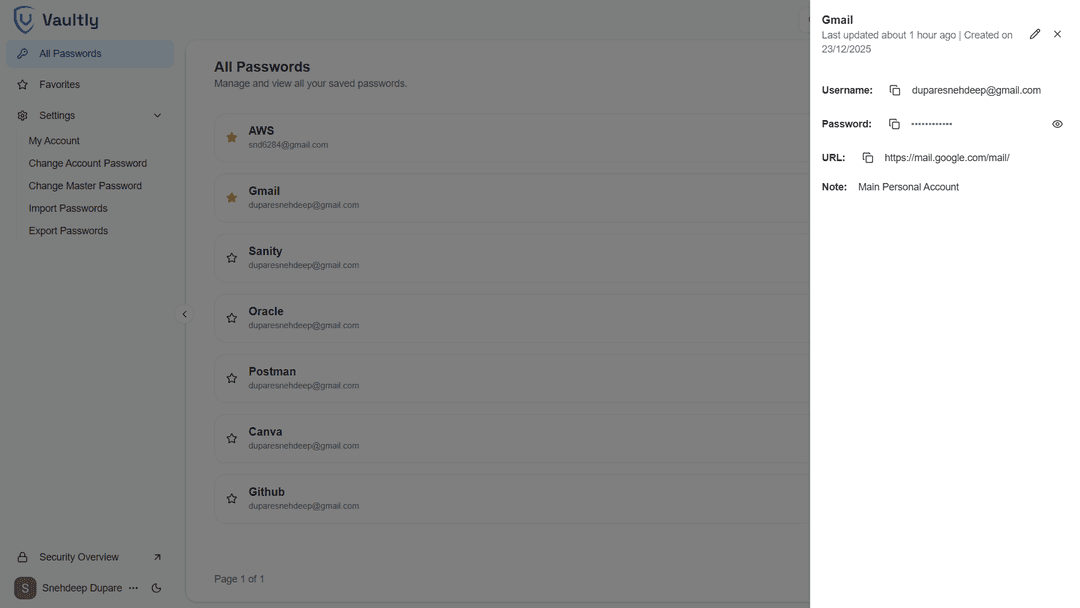1080x608 pixels.
Task: Toggle dark mode with moon icon
Action: click(x=156, y=588)
